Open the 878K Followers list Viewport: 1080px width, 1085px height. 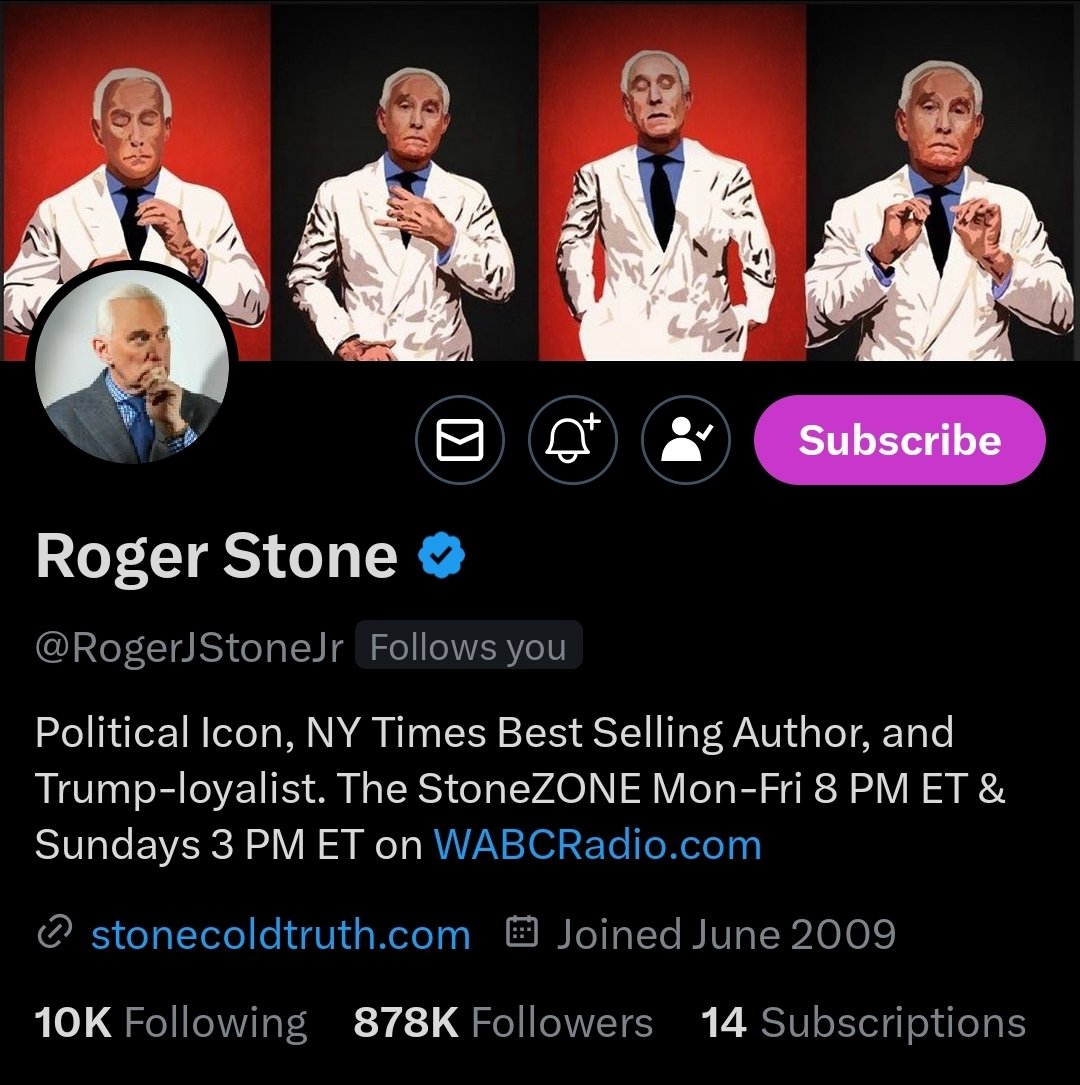(503, 1023)
